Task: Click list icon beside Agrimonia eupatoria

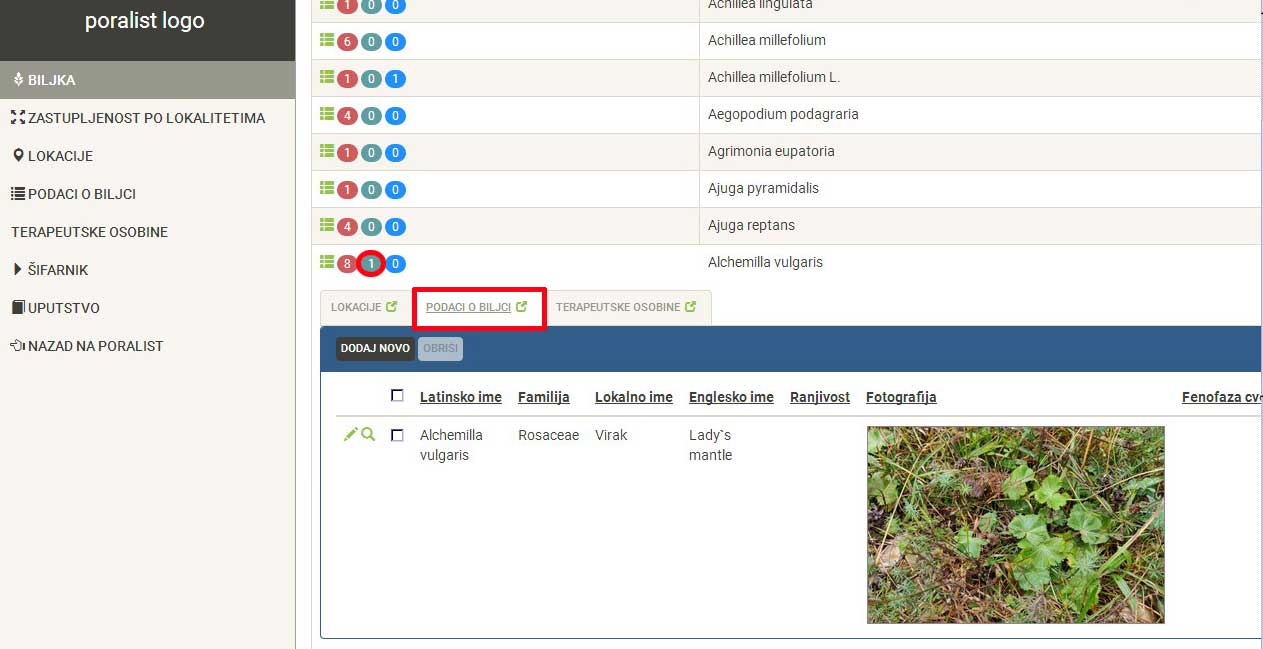Action: [x=326, y=151]
